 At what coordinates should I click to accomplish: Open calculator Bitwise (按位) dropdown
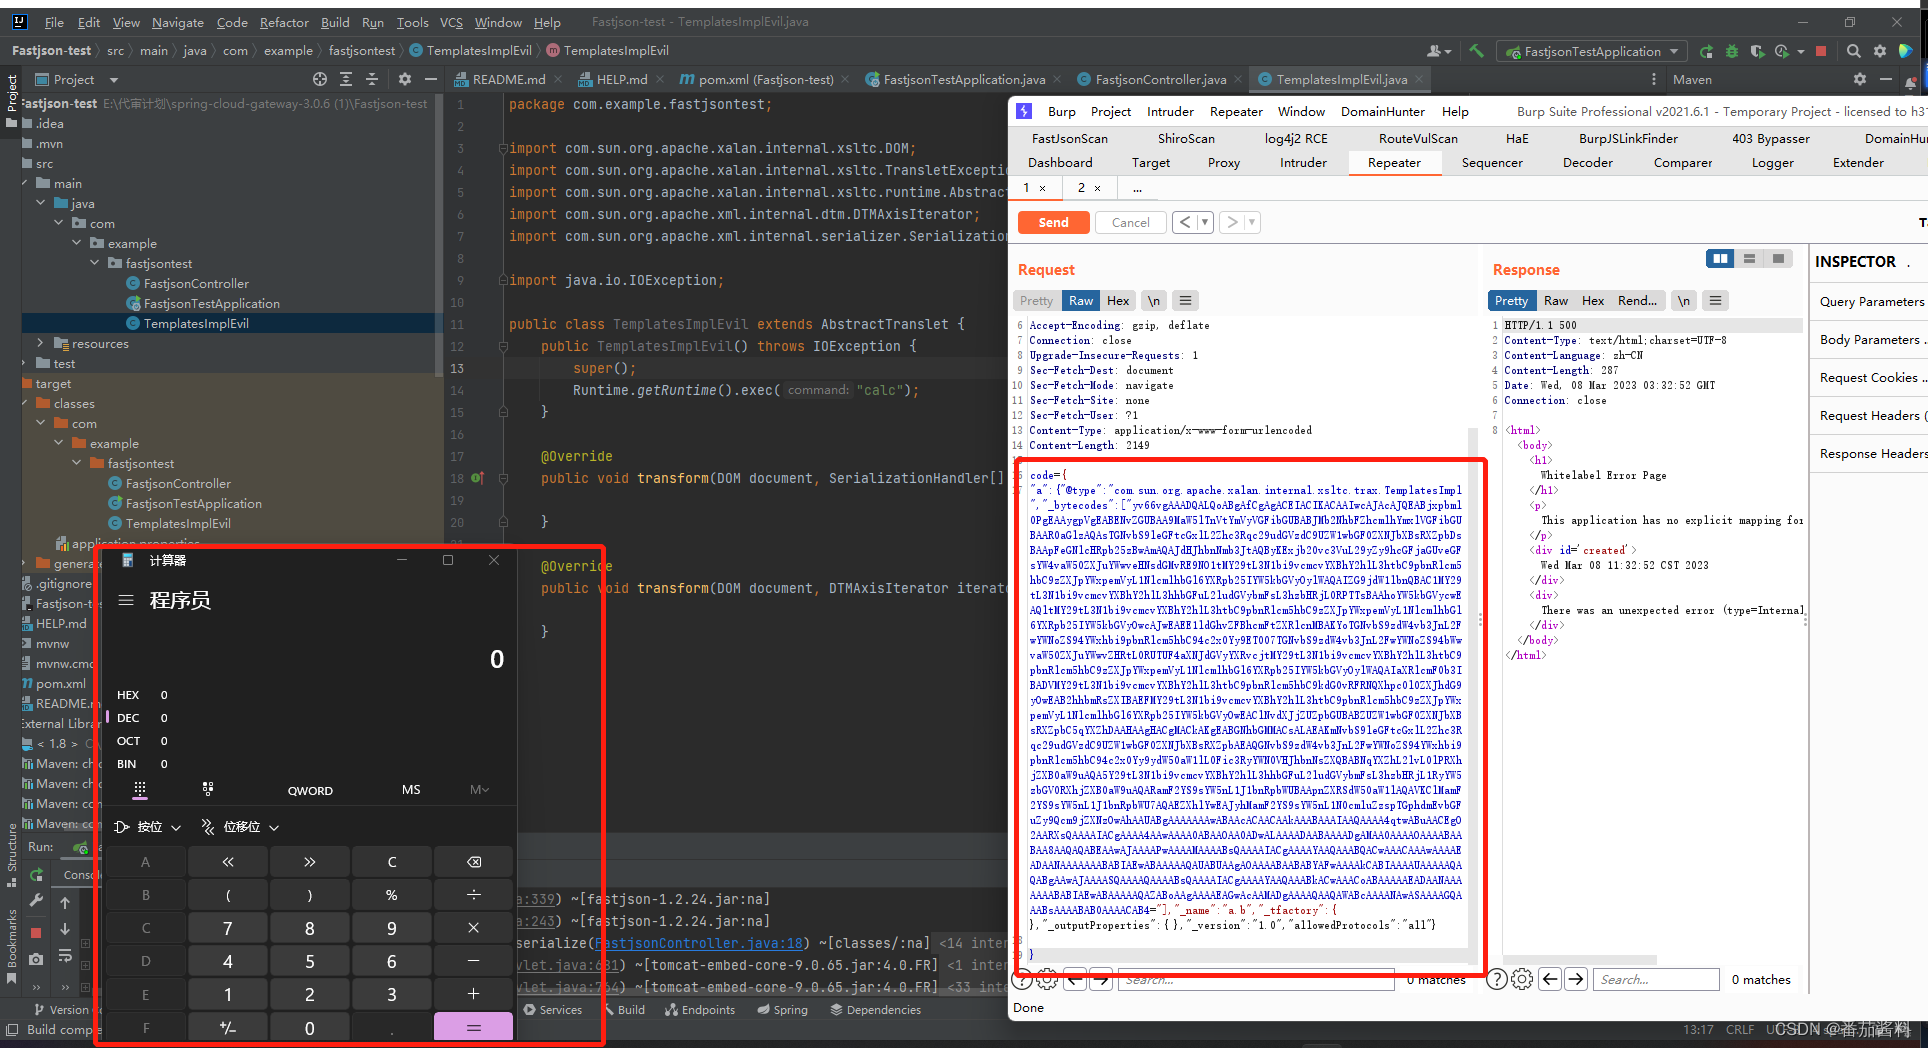tap(149, 826)
